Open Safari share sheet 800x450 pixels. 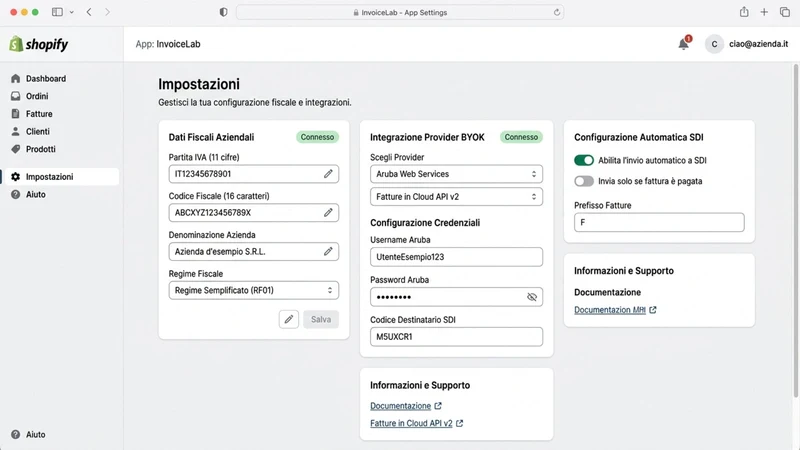(x=744, y=12)
